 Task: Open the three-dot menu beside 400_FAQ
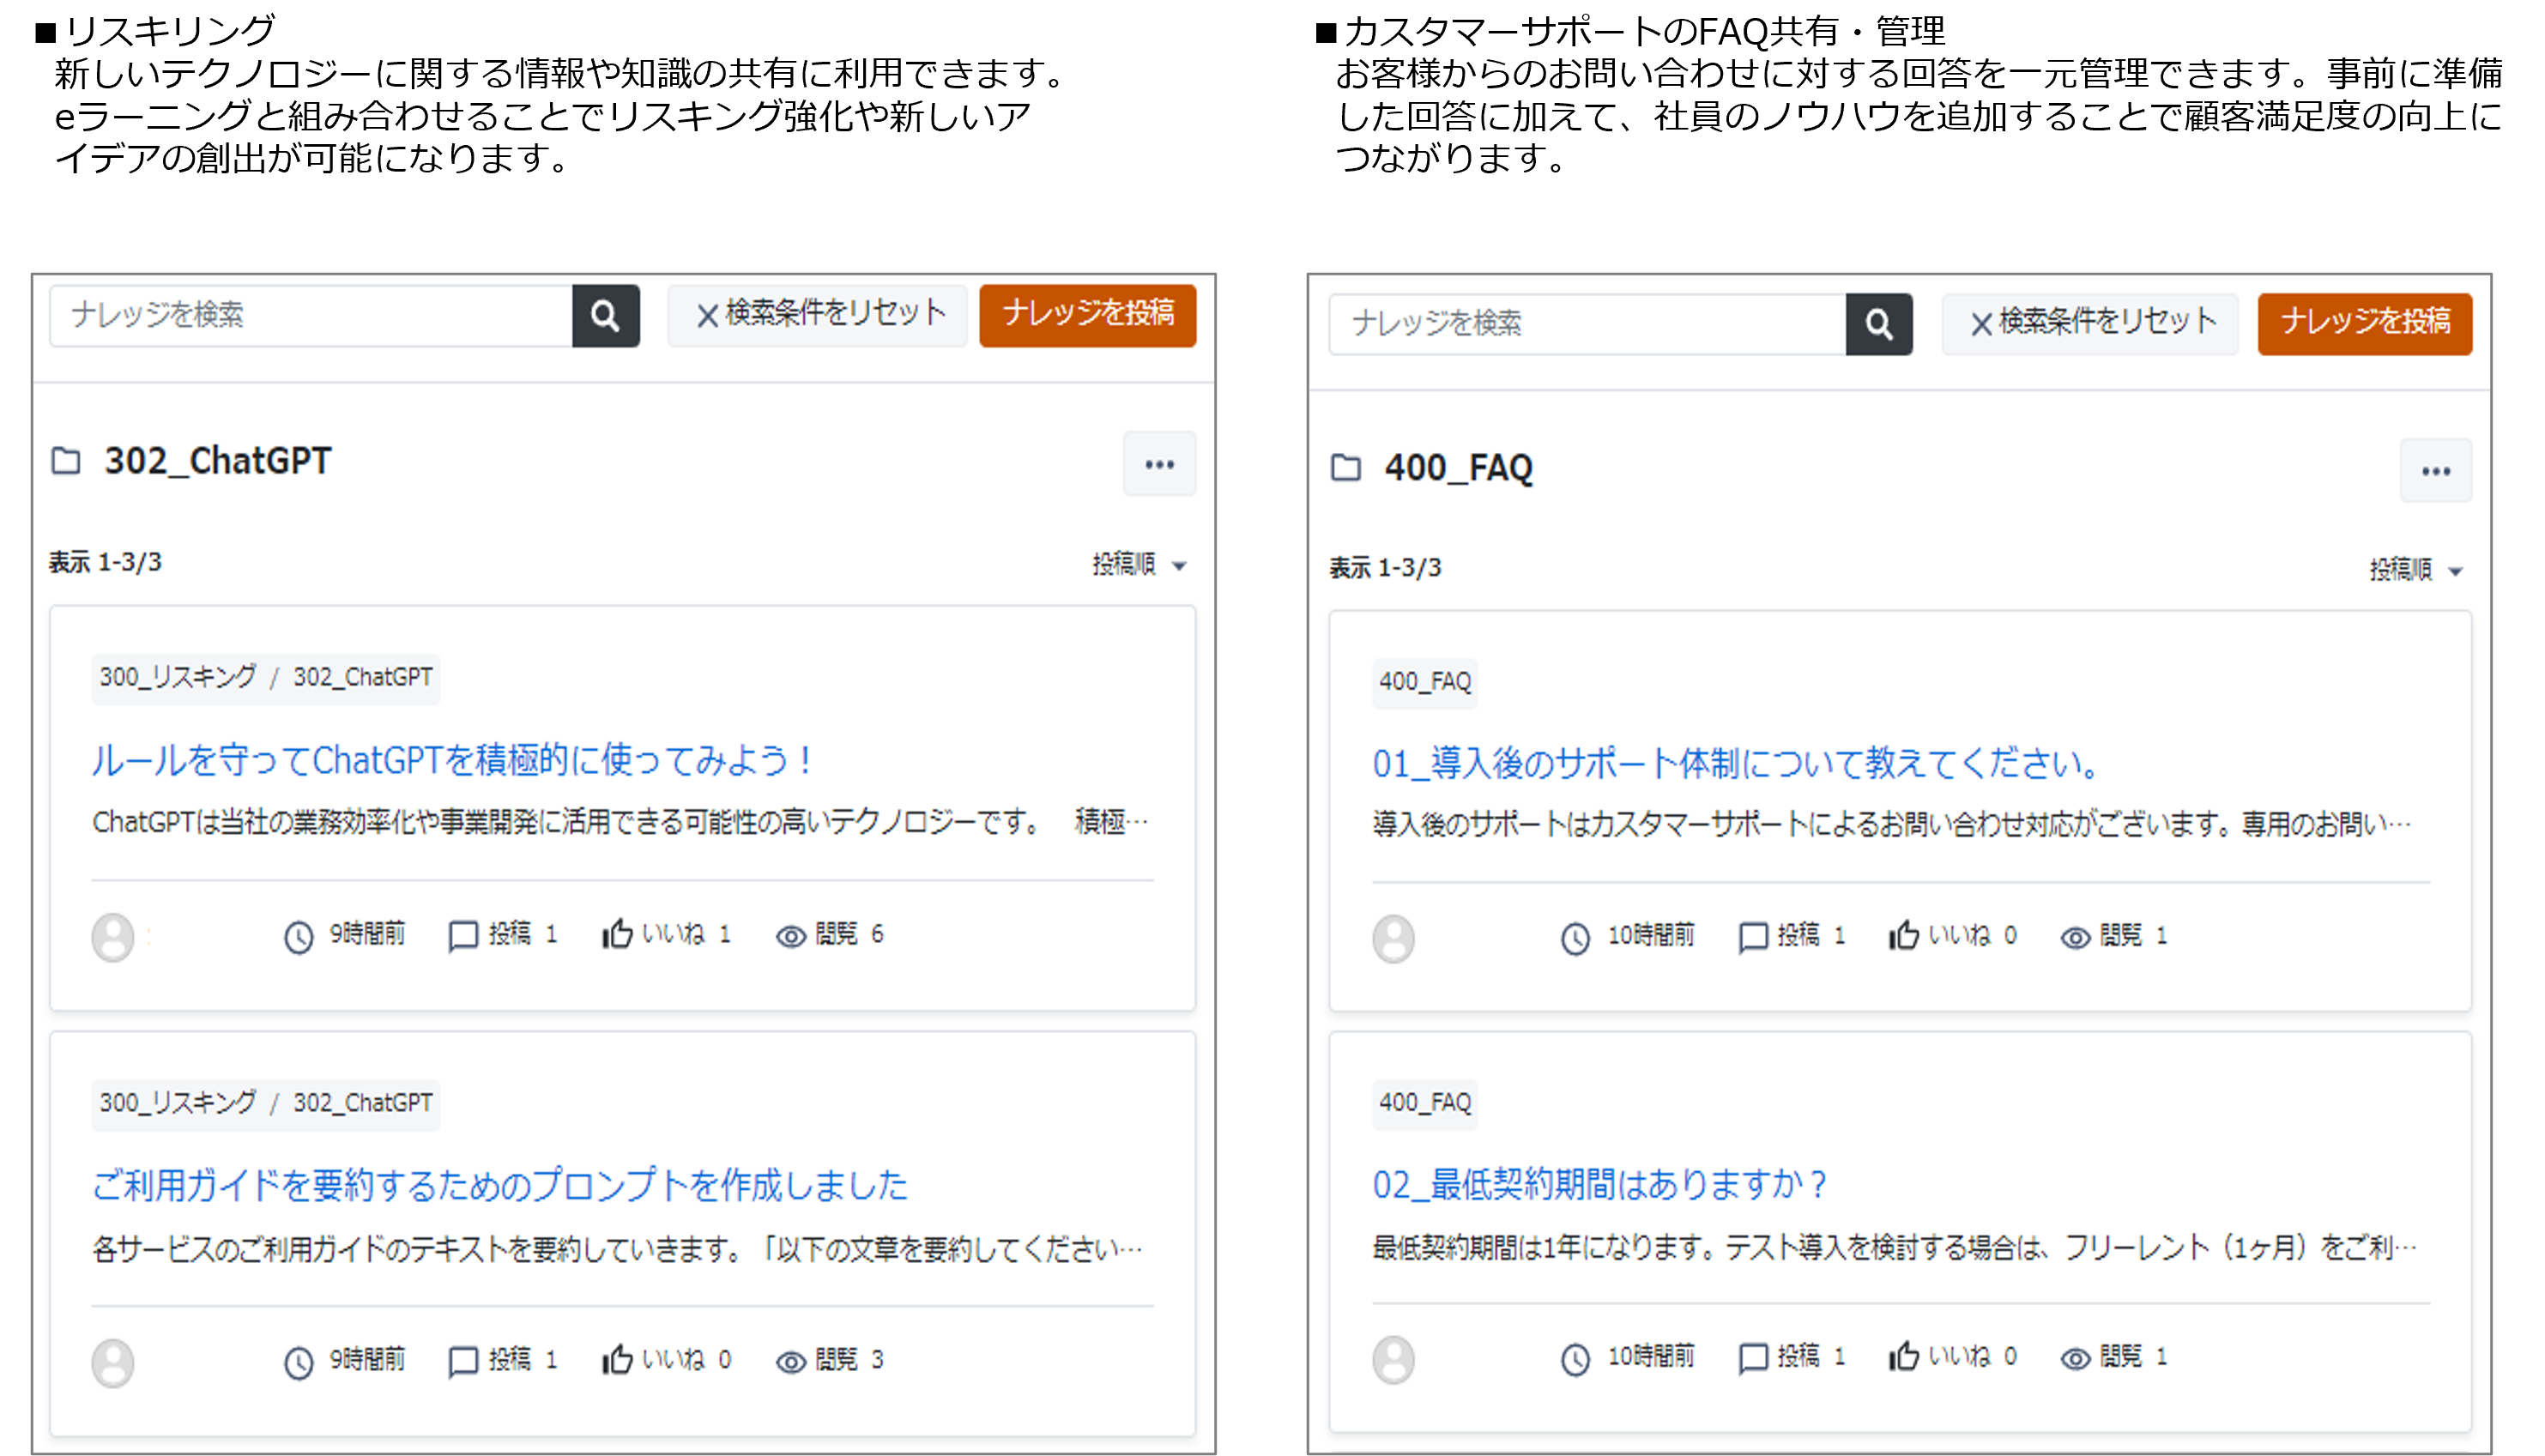coord(2434,471)
